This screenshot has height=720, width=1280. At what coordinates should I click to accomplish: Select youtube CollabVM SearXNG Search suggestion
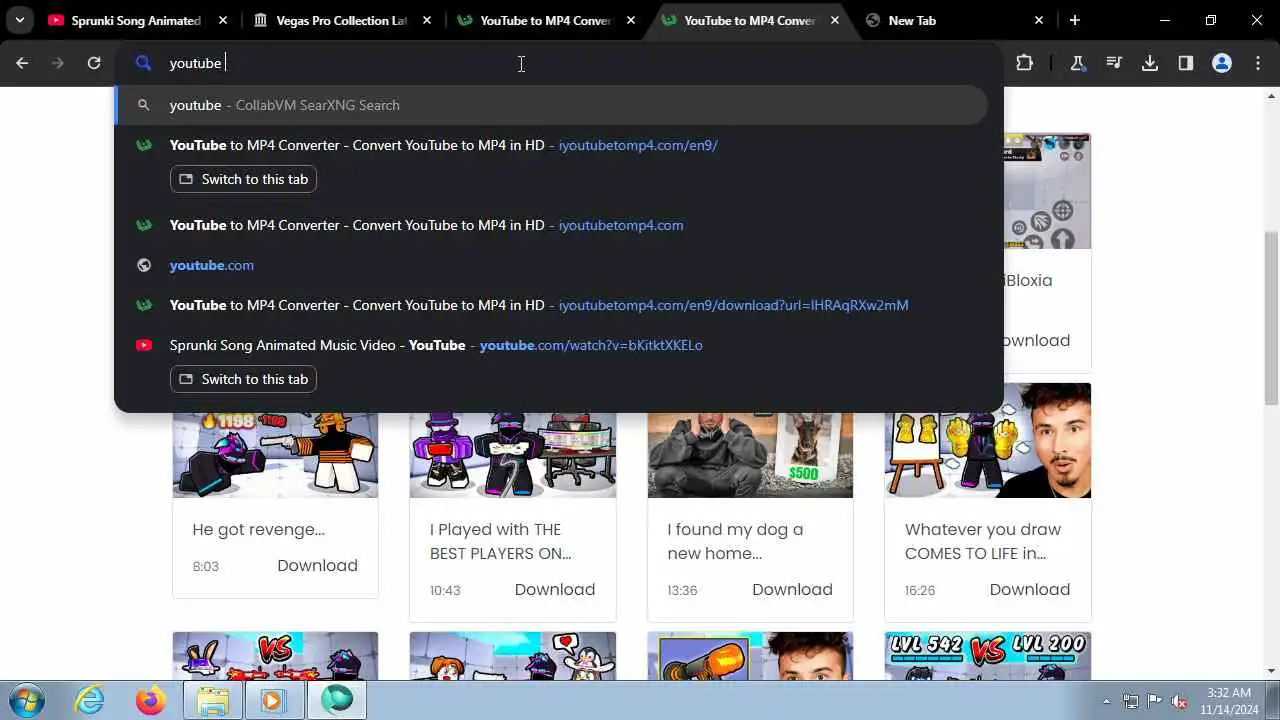552,105
